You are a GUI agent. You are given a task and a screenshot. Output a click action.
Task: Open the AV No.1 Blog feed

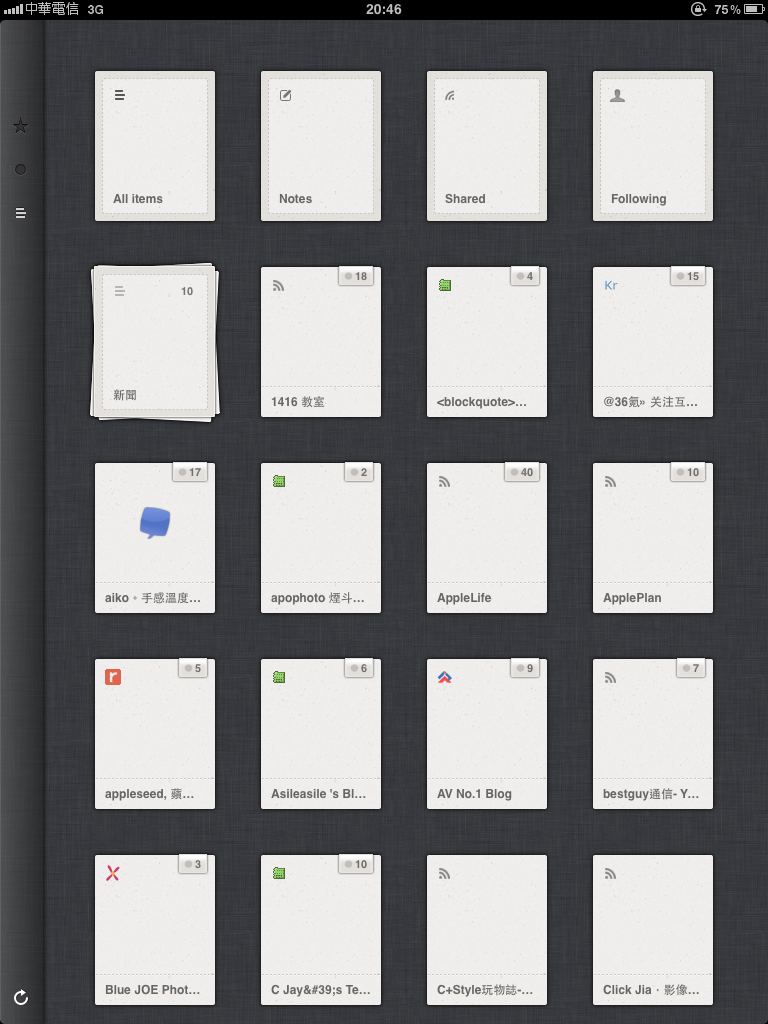pyautogui.click(x=487, y=734)
